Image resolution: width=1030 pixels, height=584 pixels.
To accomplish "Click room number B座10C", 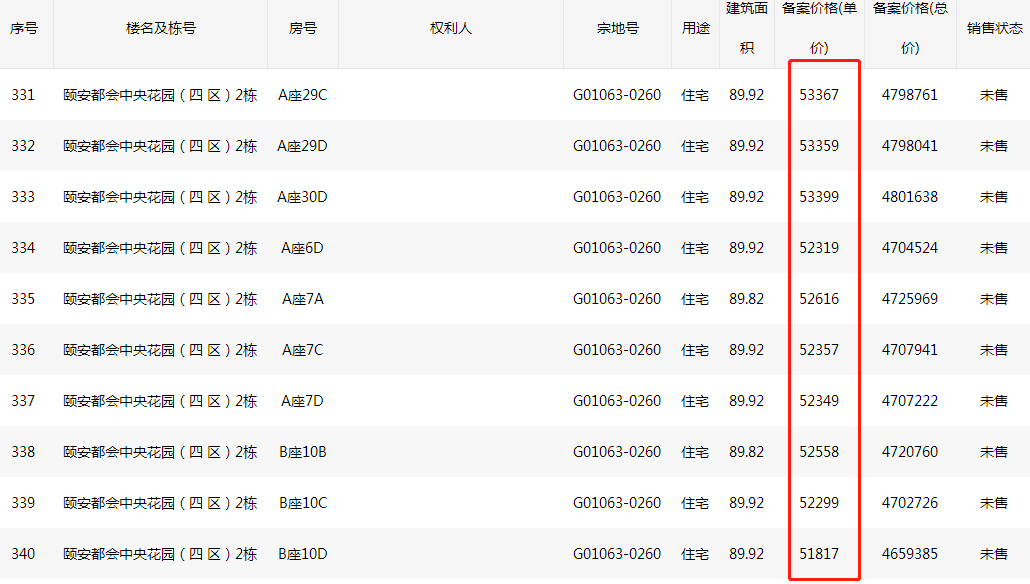I will click(302, 503).
